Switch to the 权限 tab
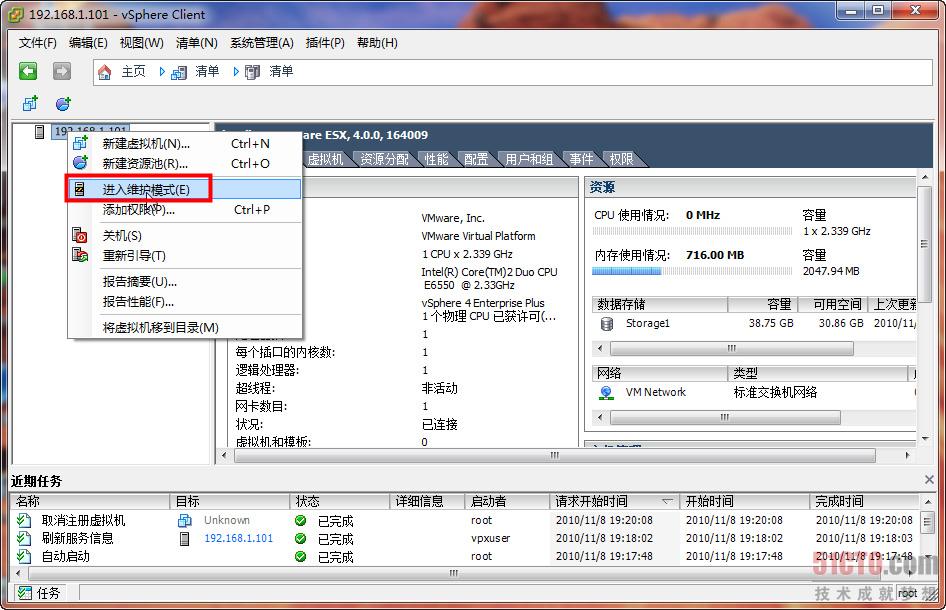 pyautogui.click(x=621, y=159)
